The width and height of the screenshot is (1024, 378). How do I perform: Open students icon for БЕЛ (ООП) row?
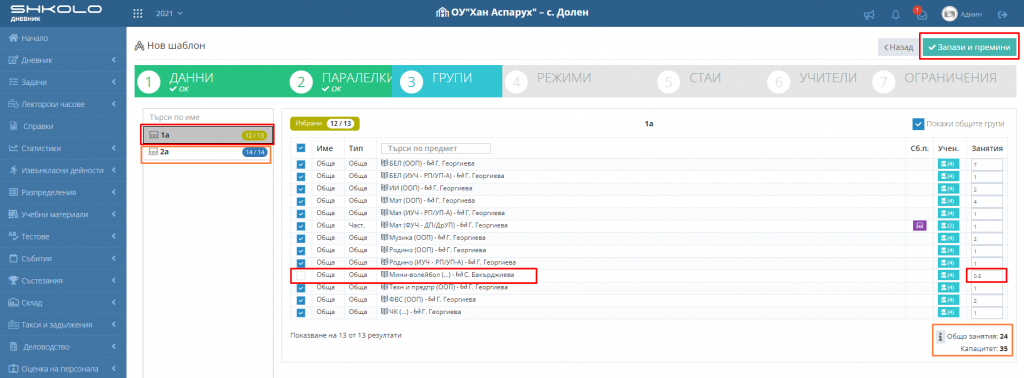tap(948, 164)
